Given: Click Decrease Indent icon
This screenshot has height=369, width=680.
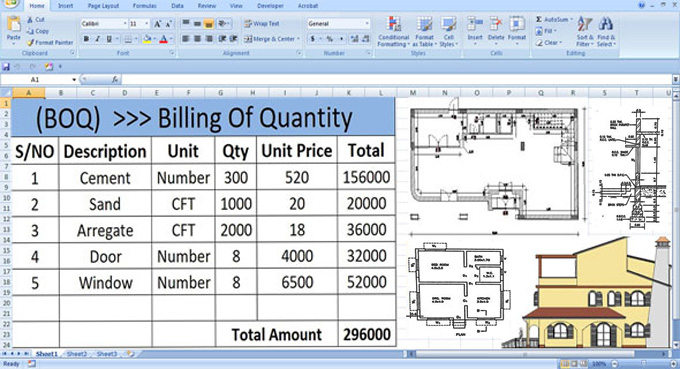Looking at the screenshot, I should pos(222,39).
